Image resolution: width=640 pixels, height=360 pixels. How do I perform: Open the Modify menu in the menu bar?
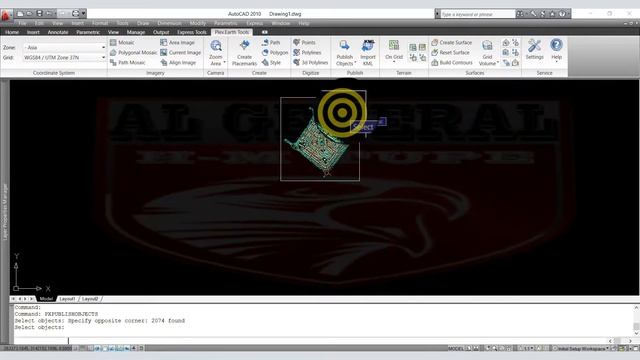click(198, 23)
